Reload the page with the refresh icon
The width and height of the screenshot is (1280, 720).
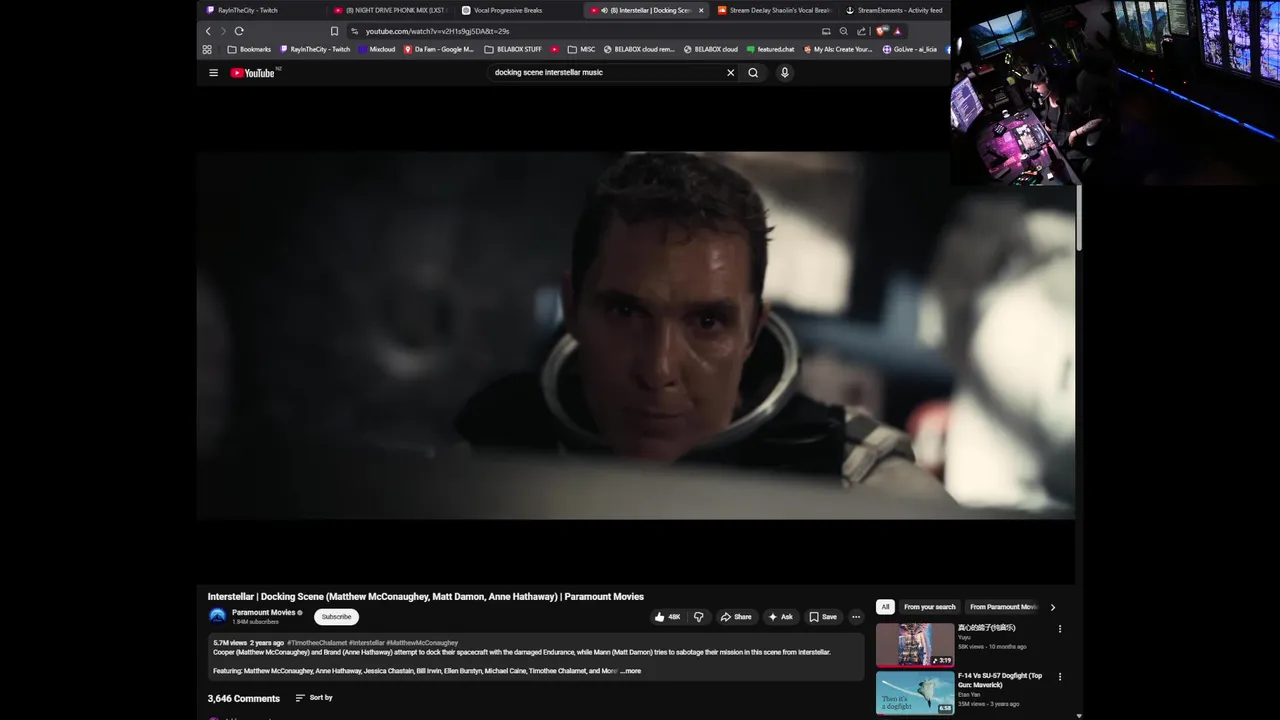click(x=239, y=31)
